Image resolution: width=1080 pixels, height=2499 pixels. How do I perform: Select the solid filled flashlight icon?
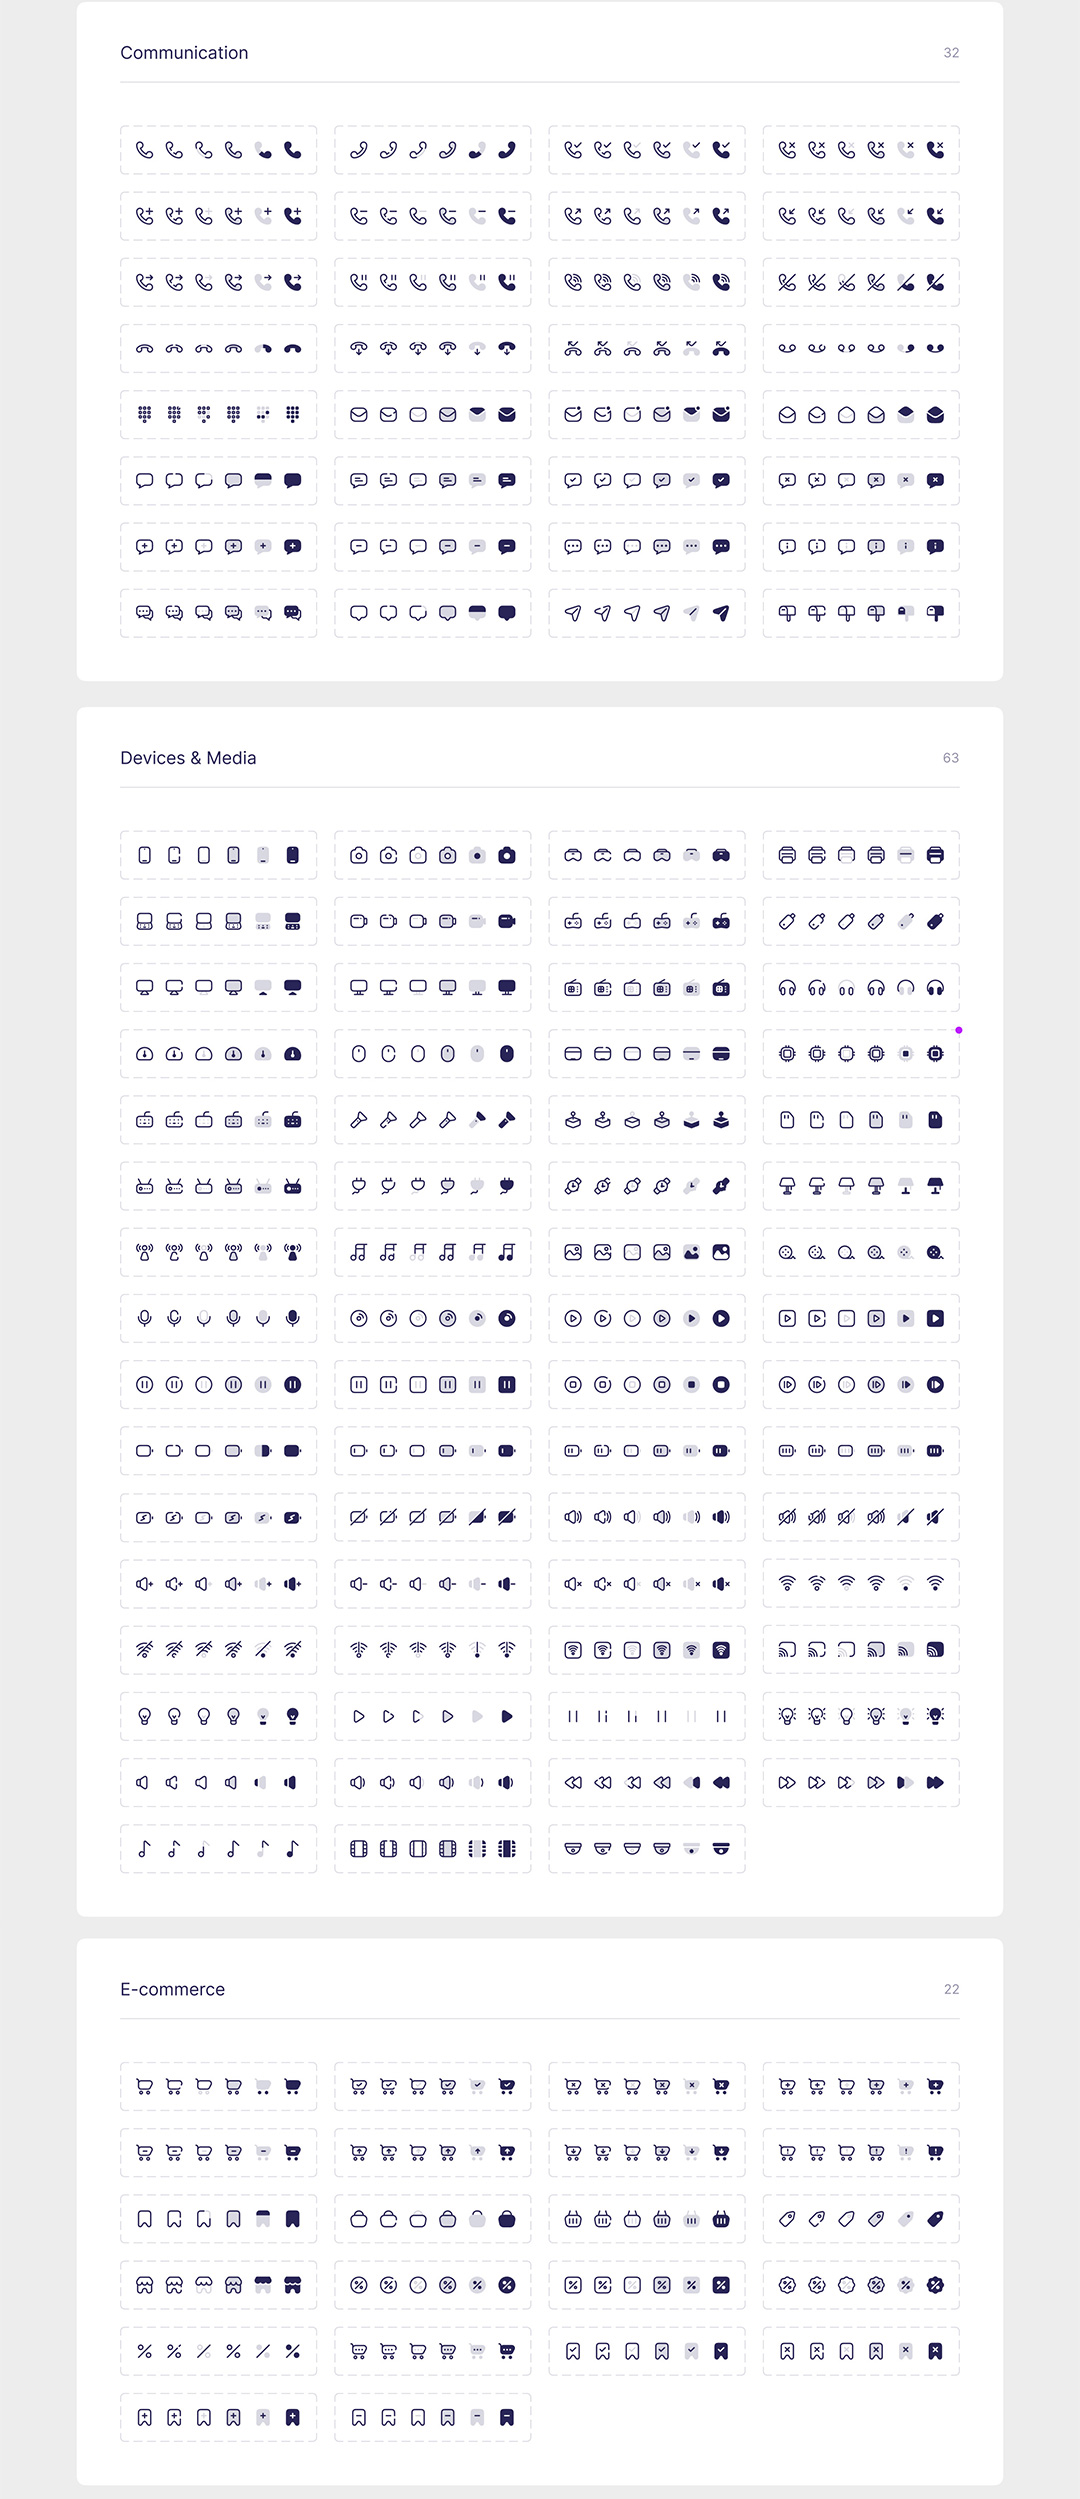point(507,1120)
